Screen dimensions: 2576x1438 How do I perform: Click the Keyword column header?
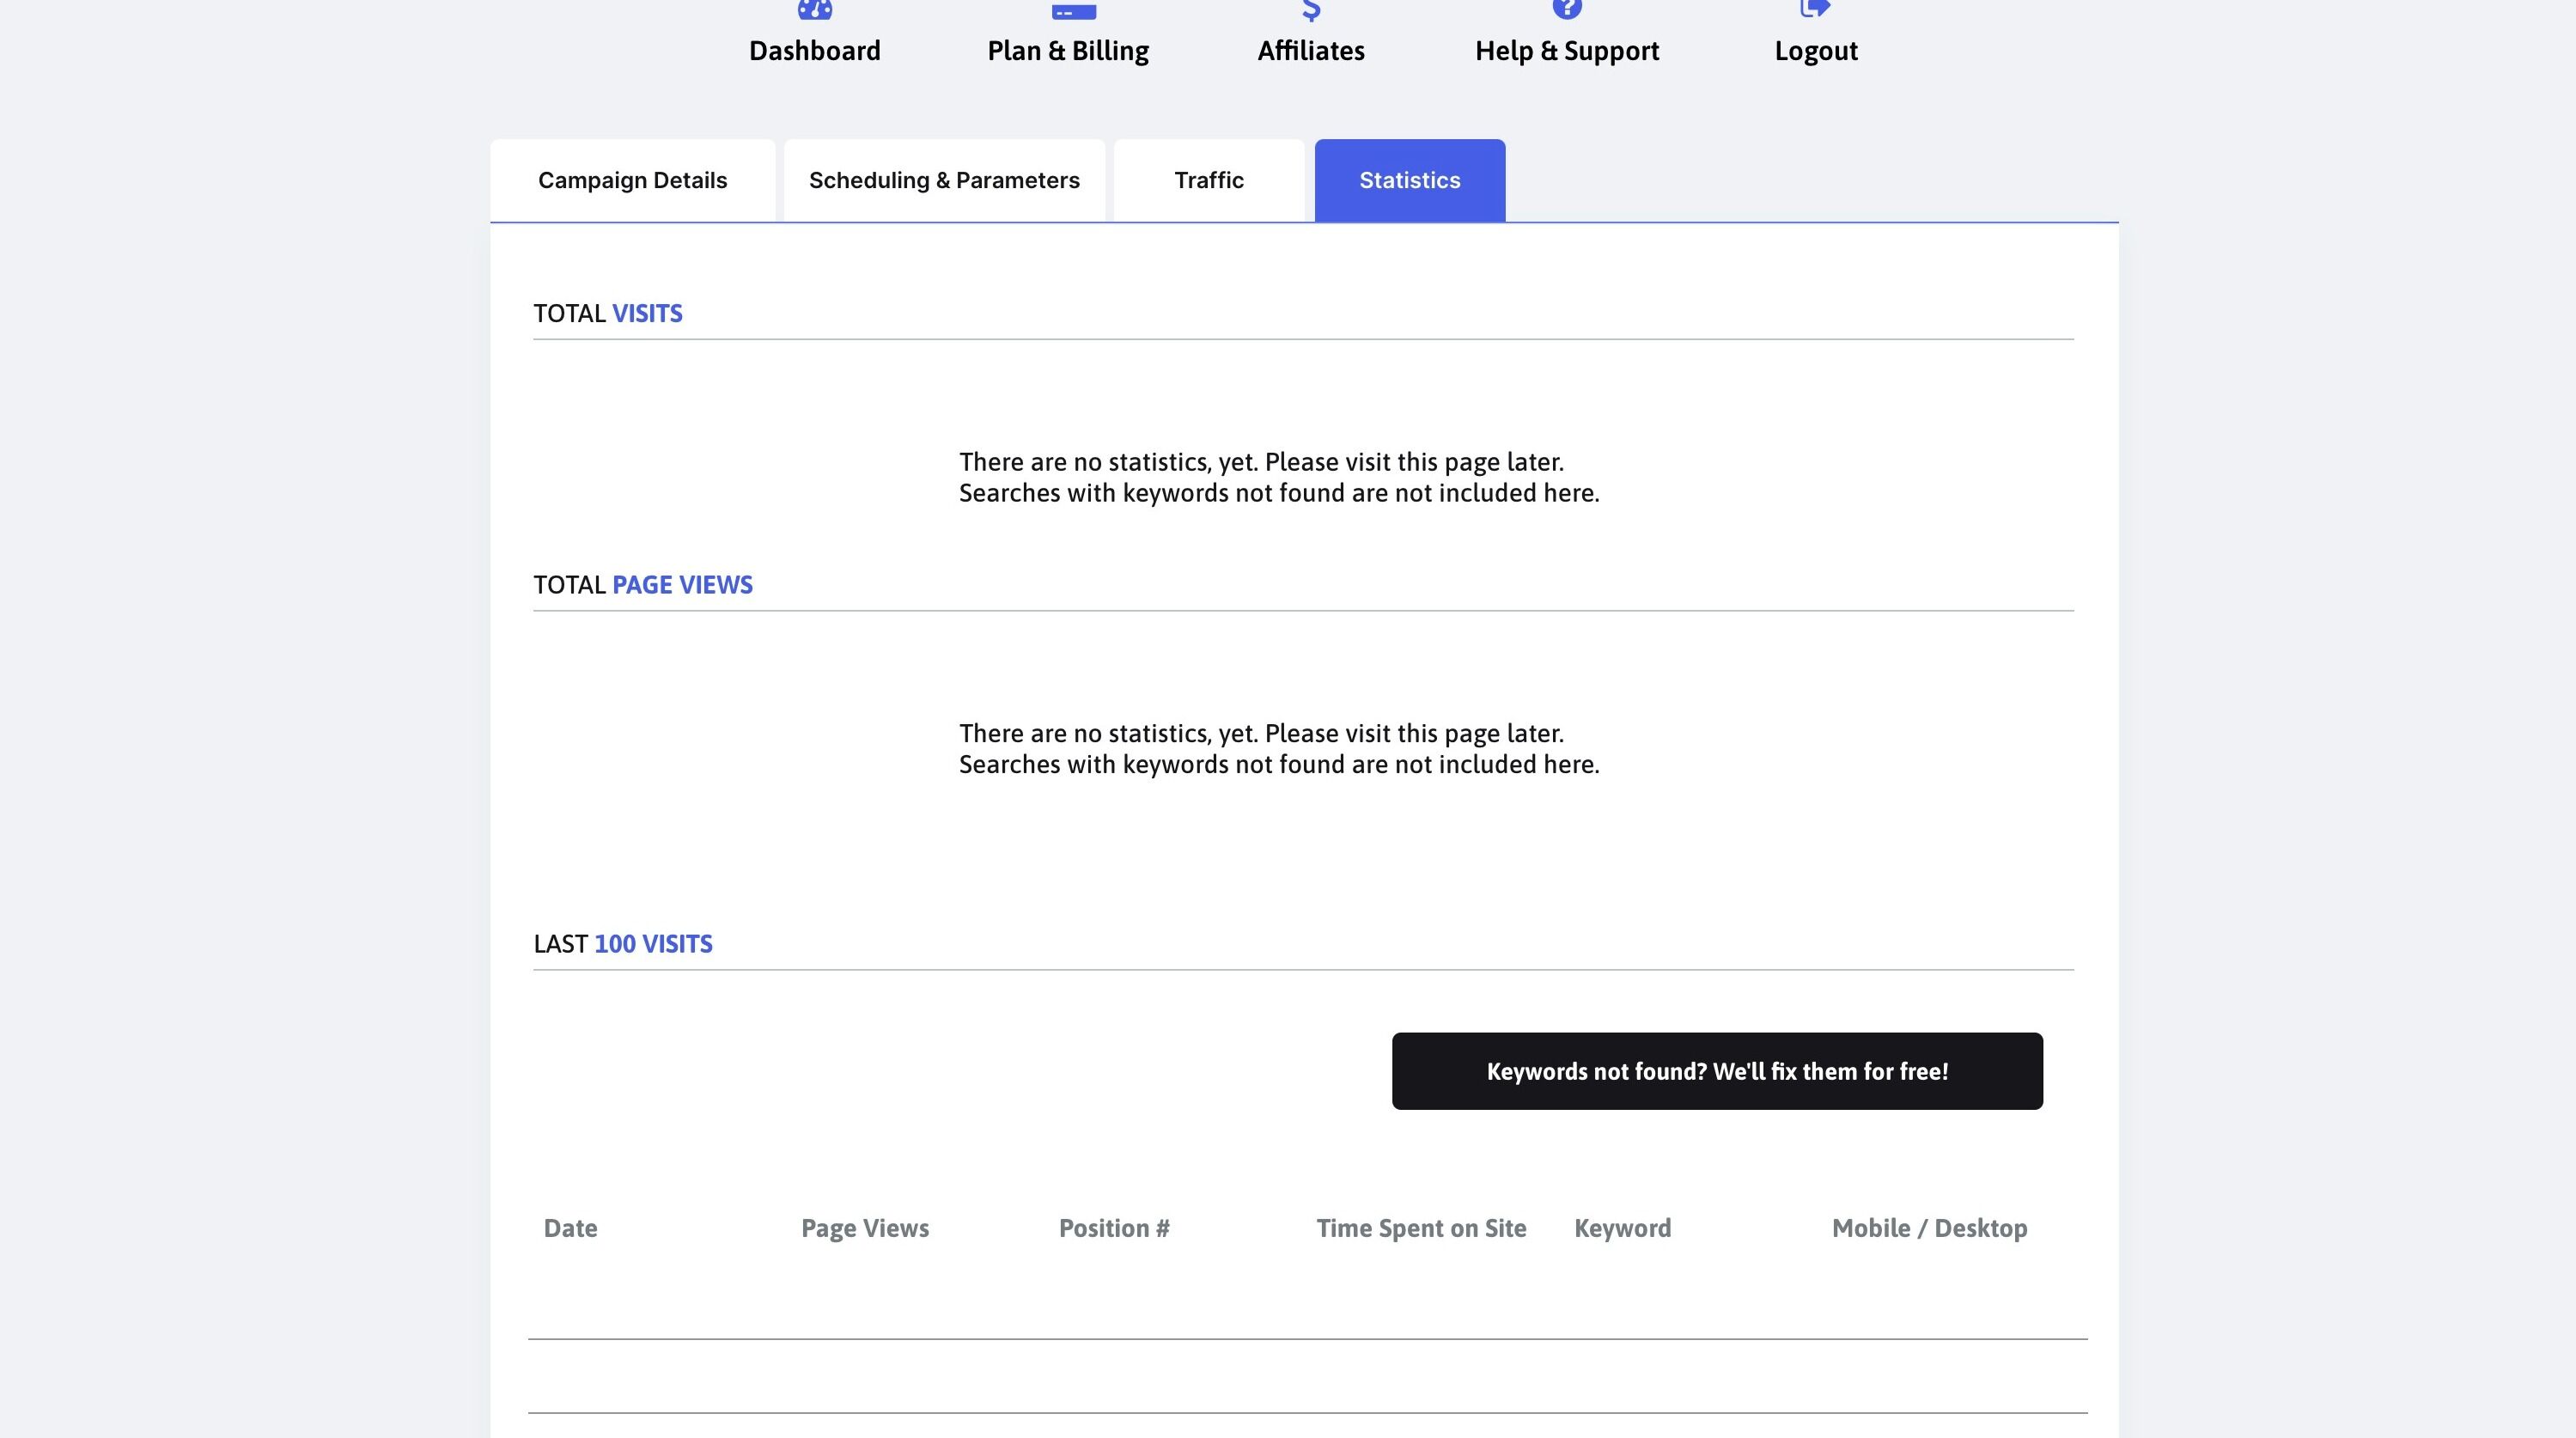pyautogui.click(x=1622, y=1228)
